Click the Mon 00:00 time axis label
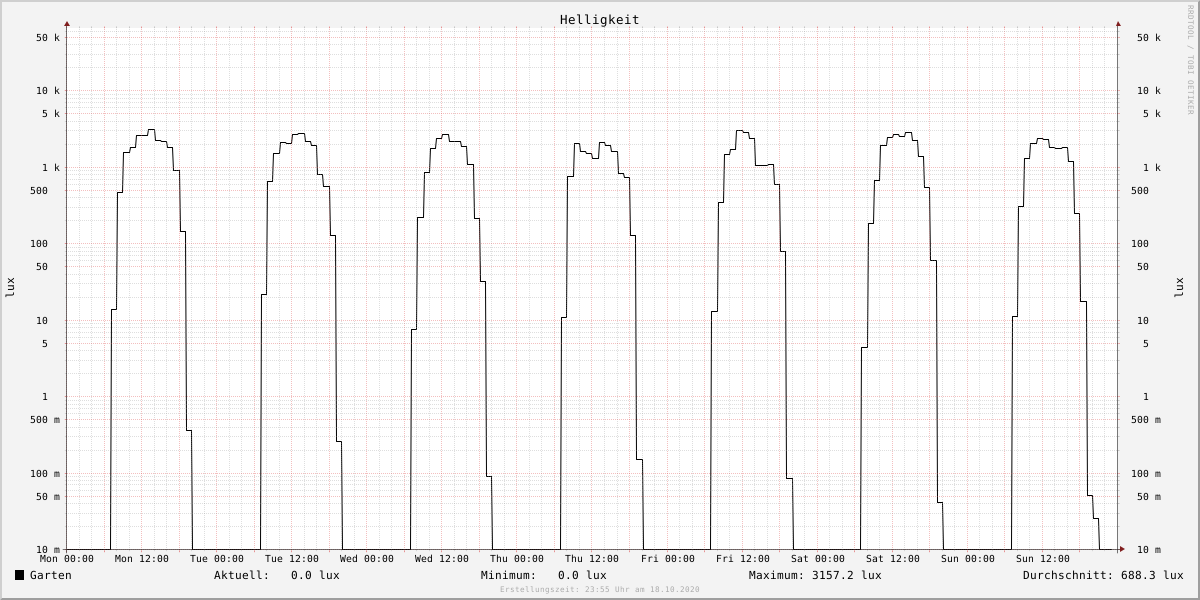This screenshot has width=1200, height=600. click(67, 559)
